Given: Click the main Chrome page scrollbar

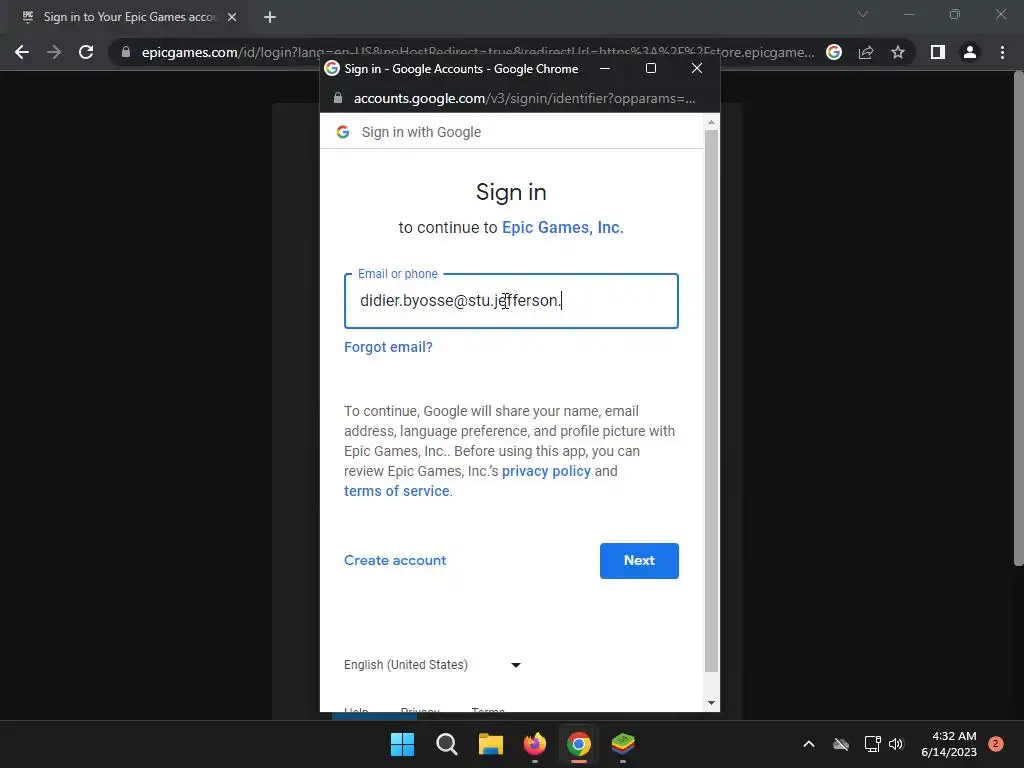Looking at the screenshot, I should point(1018,320).
